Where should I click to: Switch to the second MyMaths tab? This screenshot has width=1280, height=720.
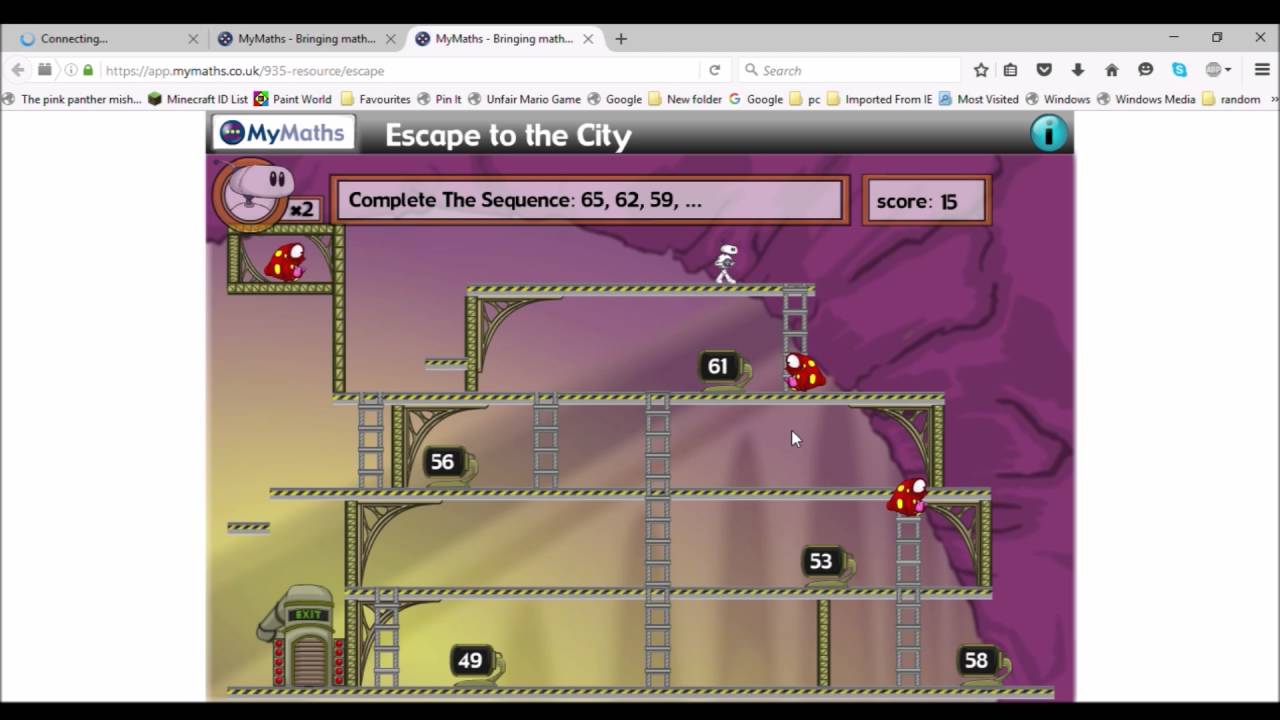pyautogui.click(x=306, y=39)
